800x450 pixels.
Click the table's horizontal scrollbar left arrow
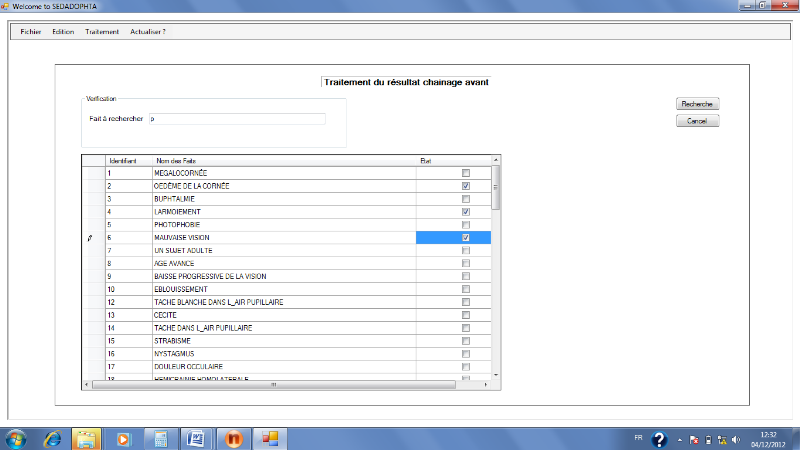(87, 385)
